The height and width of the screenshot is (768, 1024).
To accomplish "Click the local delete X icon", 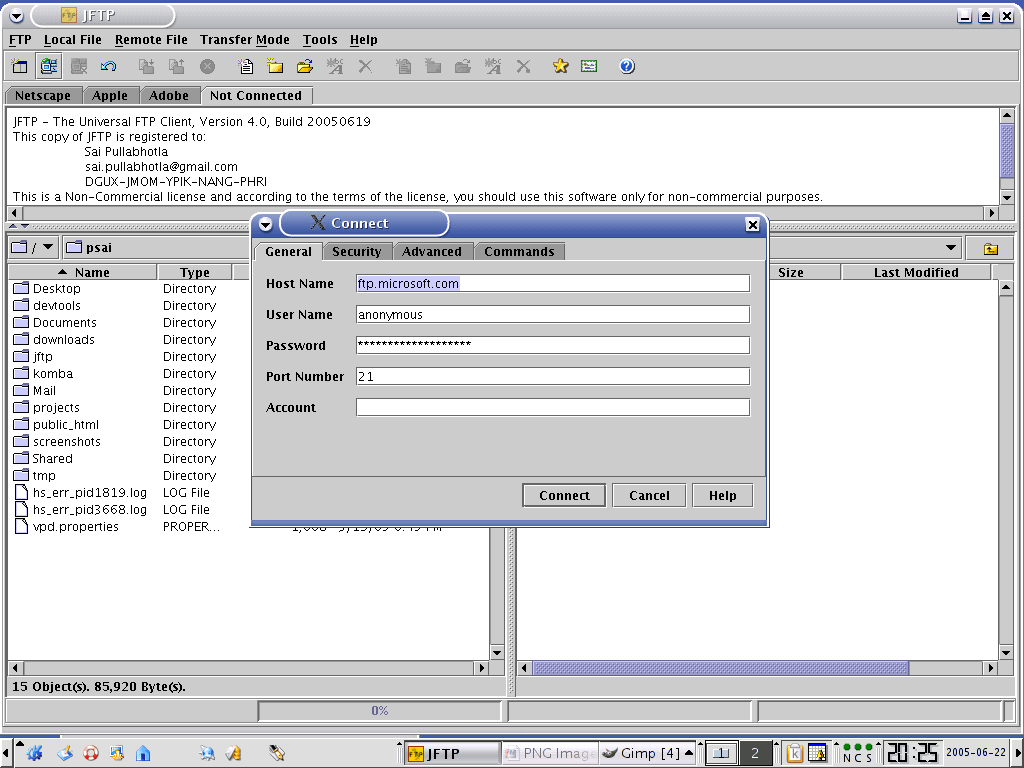I will [365, 66].
